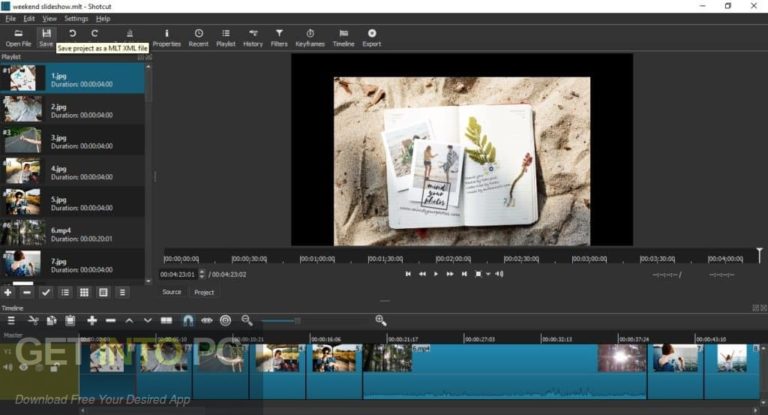The image size is (768, 415).
Task: Show the Recent files panel
Action: (198, 38)
